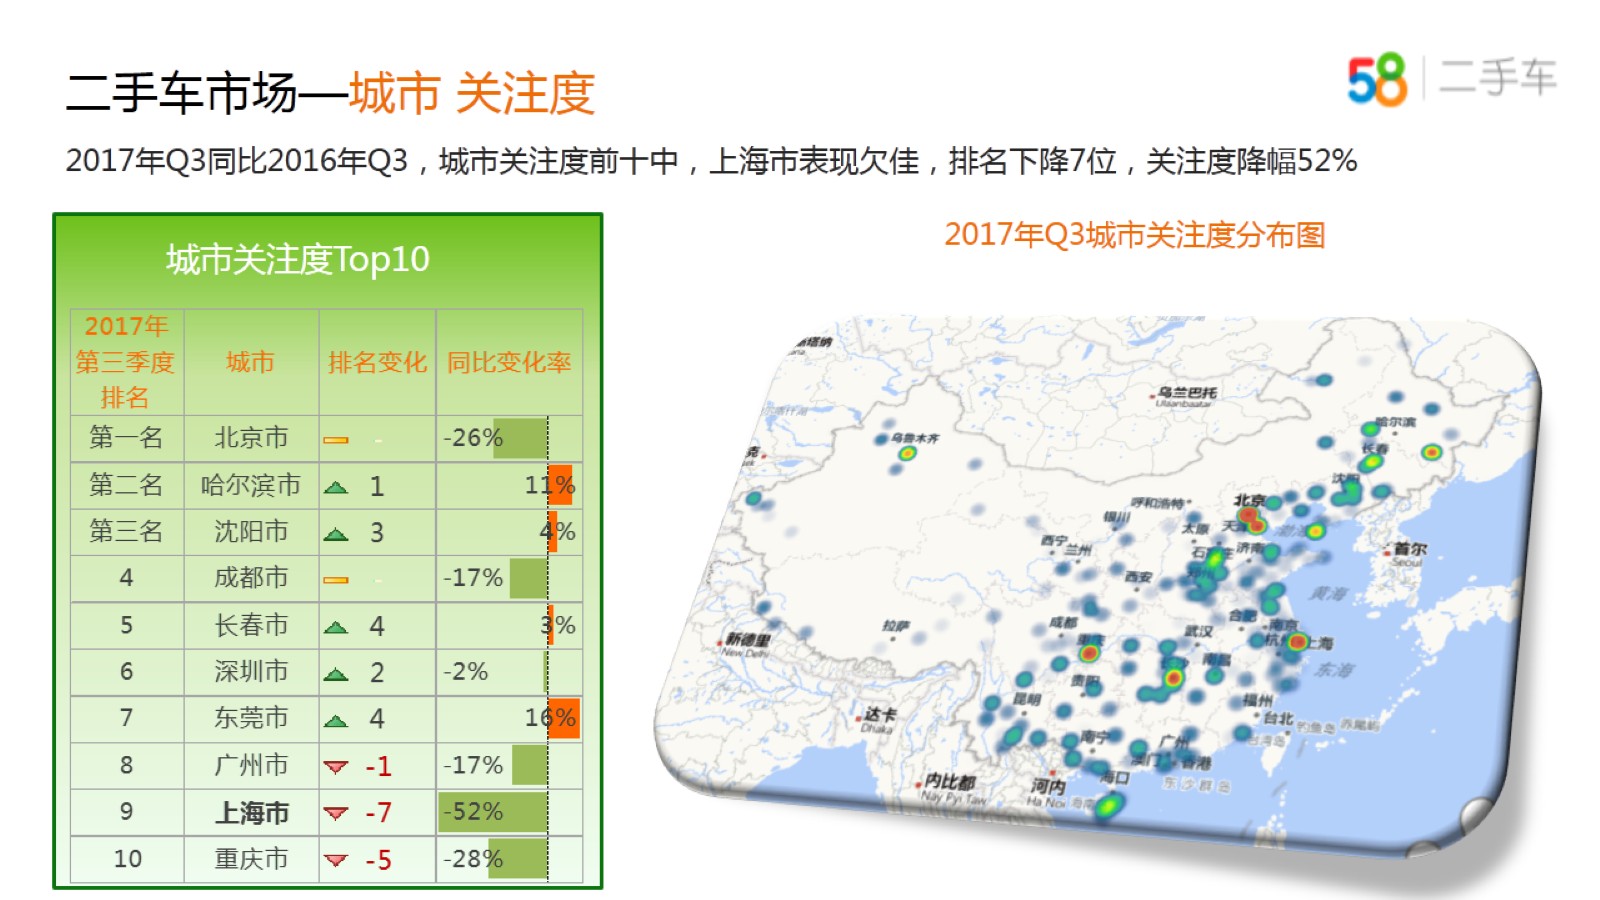Click the 第三名 rank cell
1600x900 pixels.
click(x=126, y=531)
